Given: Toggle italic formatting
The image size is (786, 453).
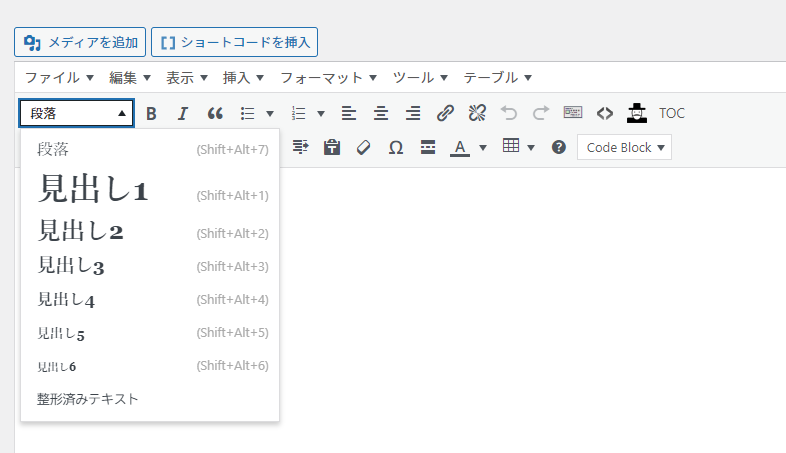Looking at the screenshot, I should point(182,113).
